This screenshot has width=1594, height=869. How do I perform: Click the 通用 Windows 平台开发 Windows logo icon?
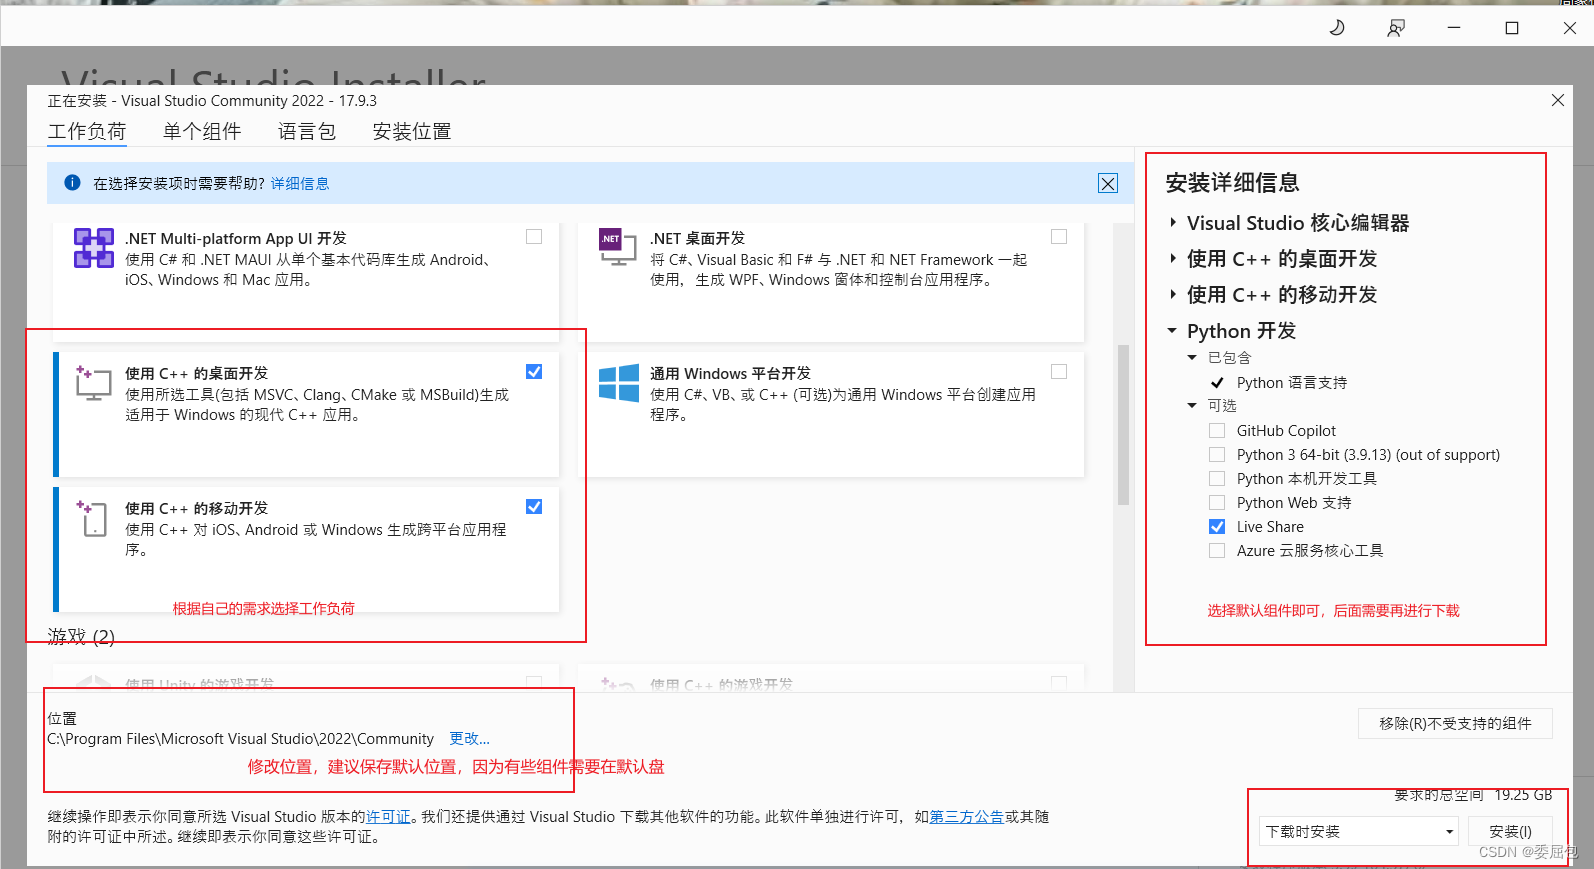(x=619, y=383)
